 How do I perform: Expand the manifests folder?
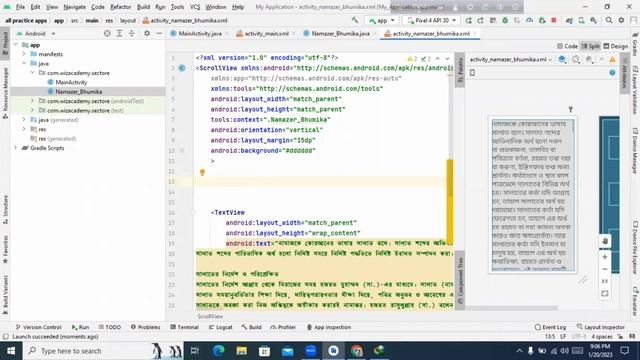(x=24, y=54)
